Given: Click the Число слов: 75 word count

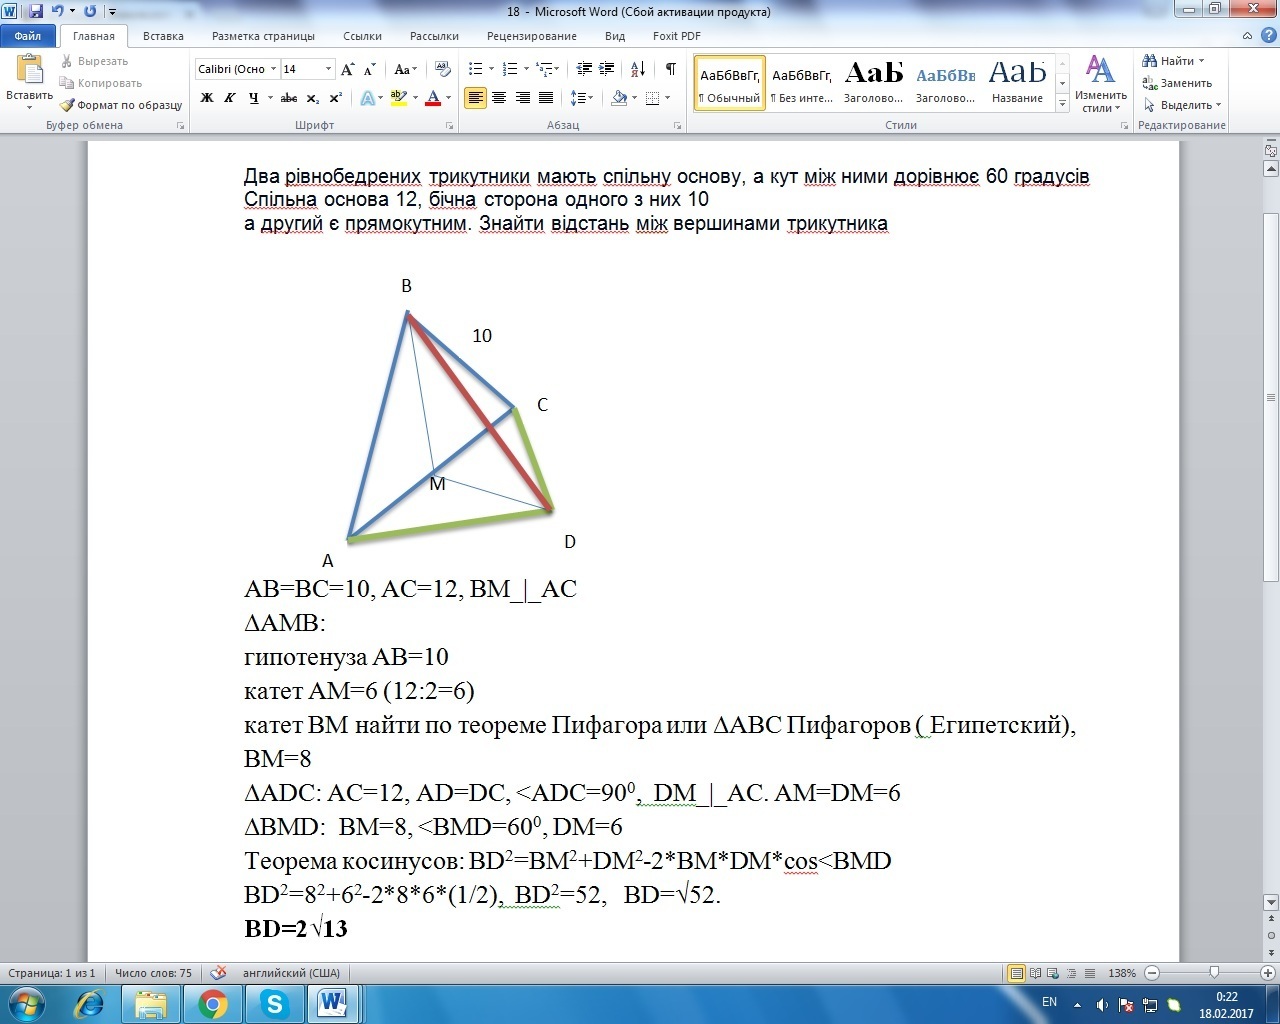Looking at the screenshot, I should (x=153, y=973).
